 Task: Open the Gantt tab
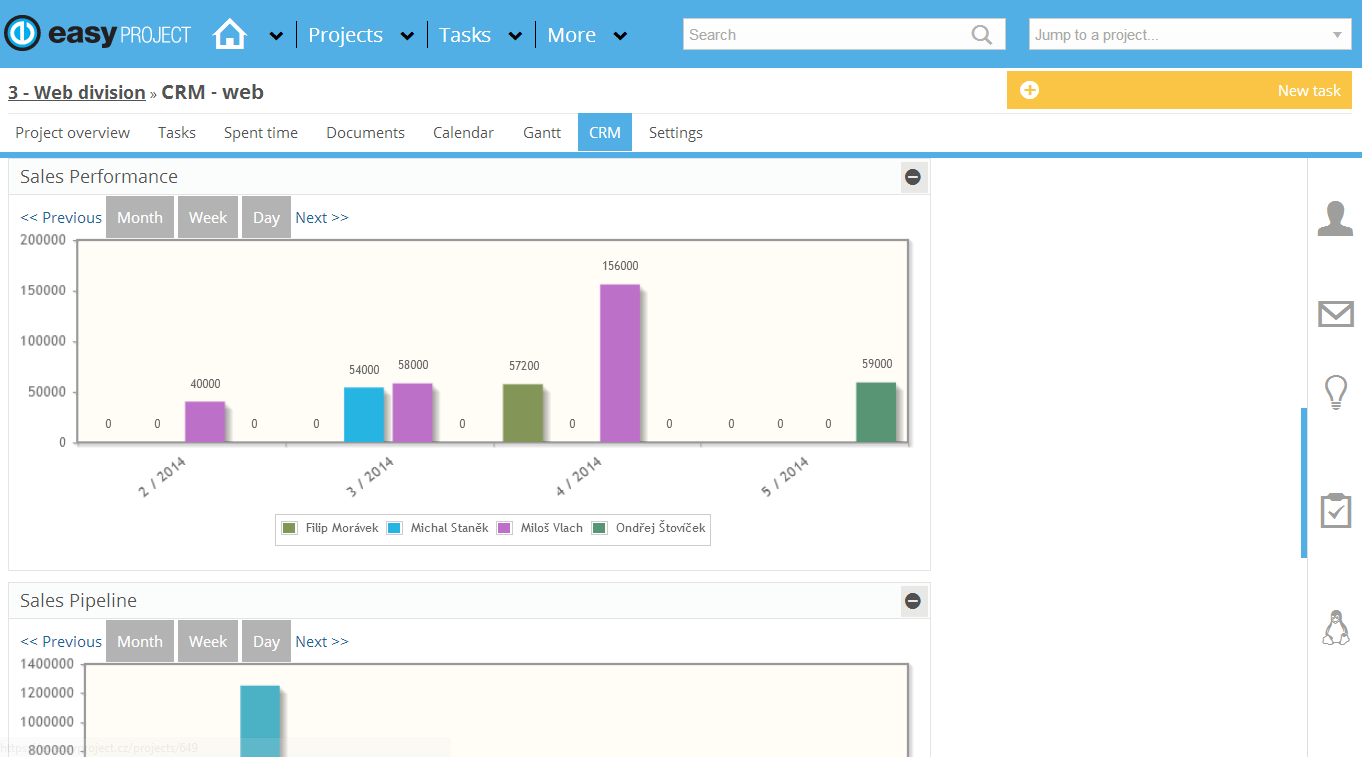[542, 132]
